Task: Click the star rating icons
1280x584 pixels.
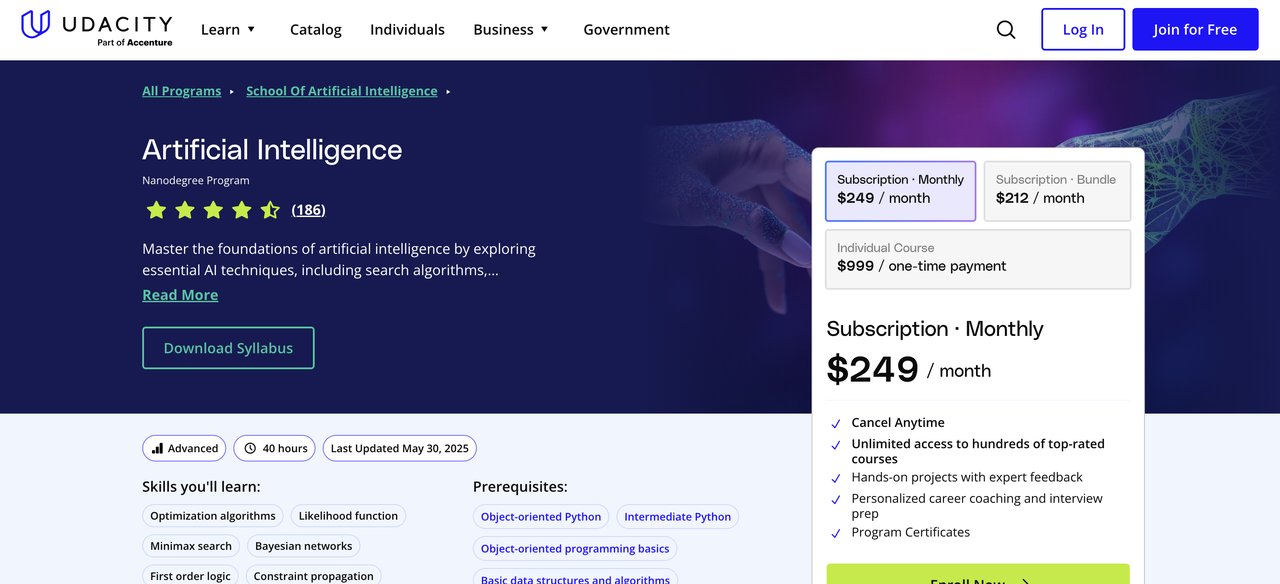Action: 213,210
